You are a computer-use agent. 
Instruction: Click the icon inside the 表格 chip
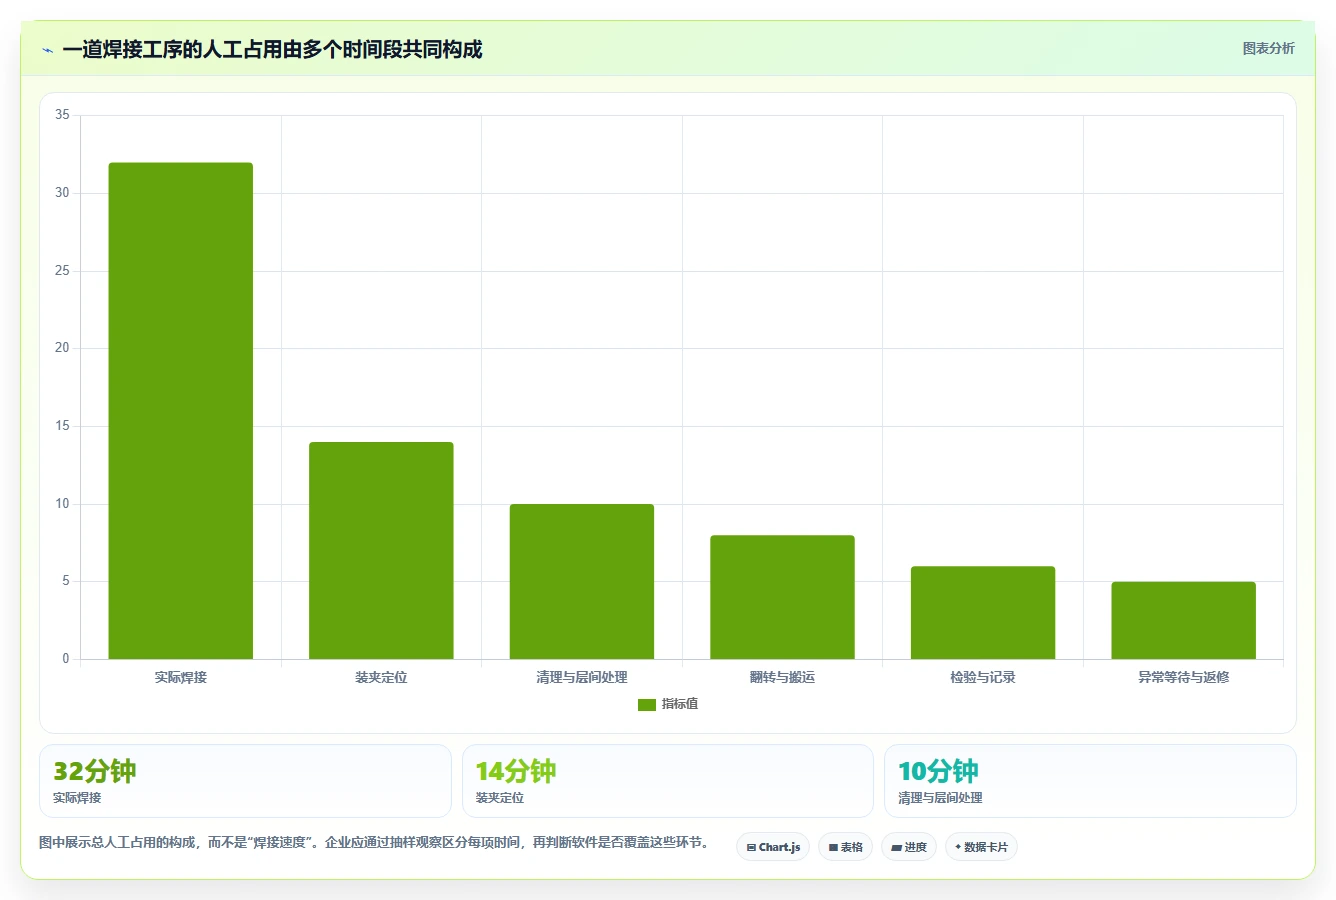tap(833, 847)
